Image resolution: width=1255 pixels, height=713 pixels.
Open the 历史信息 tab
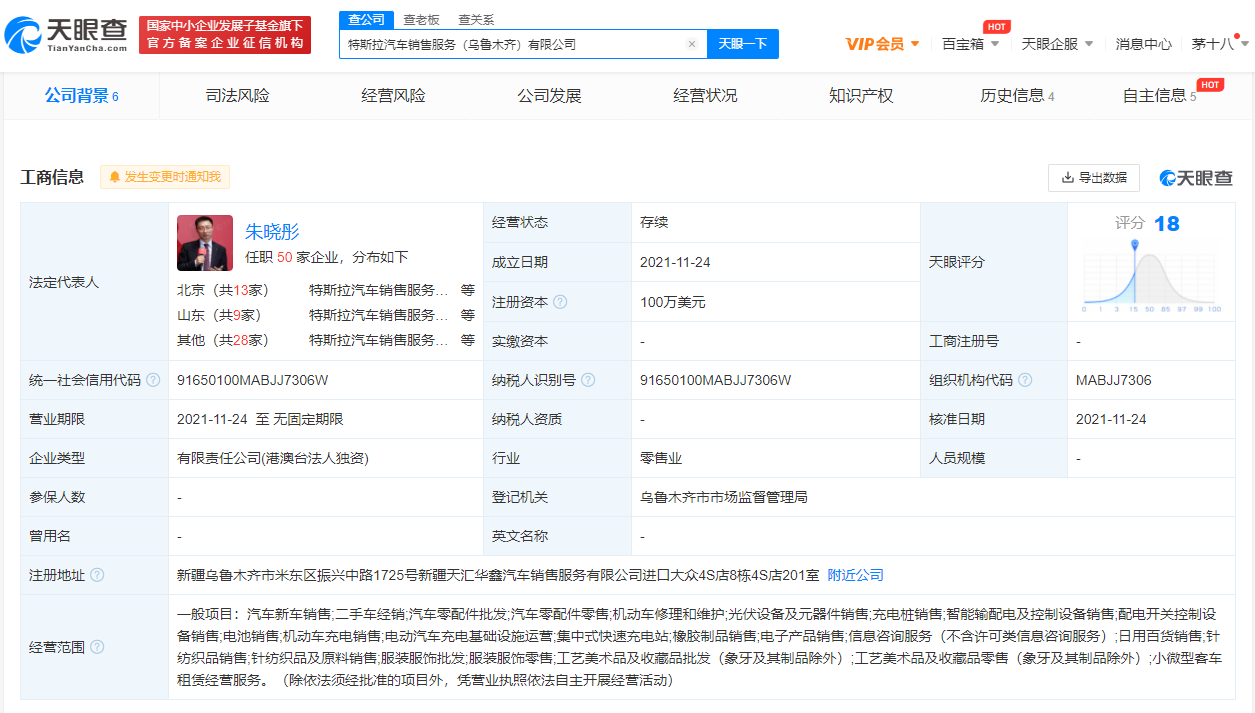(1017, 96)
